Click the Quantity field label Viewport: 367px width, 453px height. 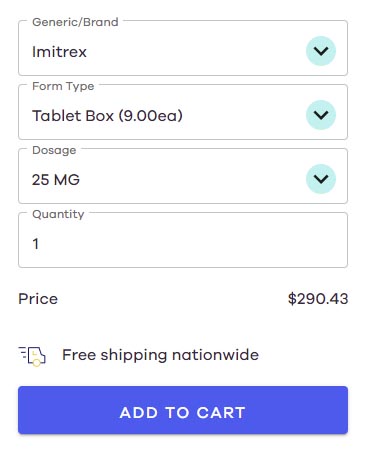[x=58, y=214]
